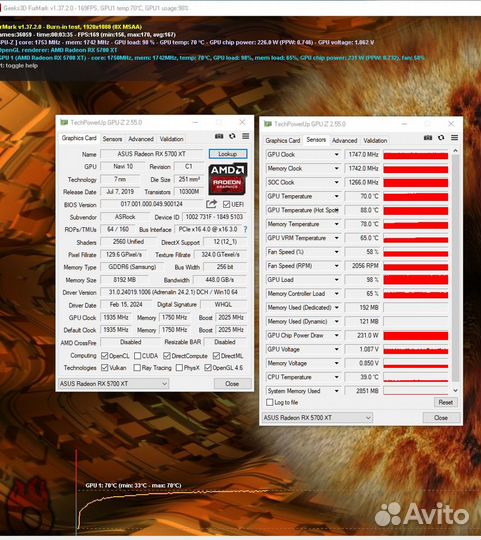
Task: Click the scroll down arrow in the Sensors list
Action: click(456, 390)
